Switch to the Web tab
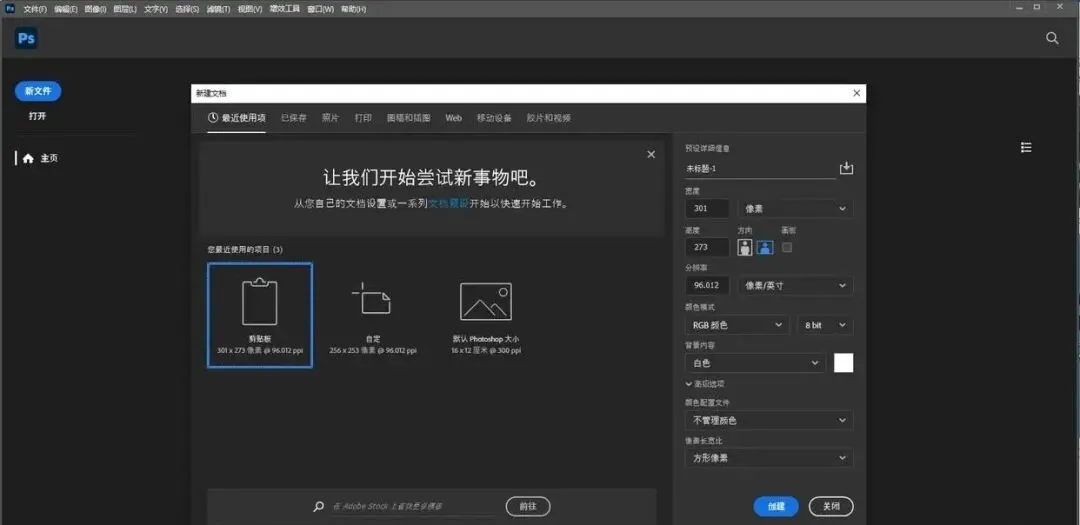The width and height of the screenshot is (1080, 525). point(453,119)
